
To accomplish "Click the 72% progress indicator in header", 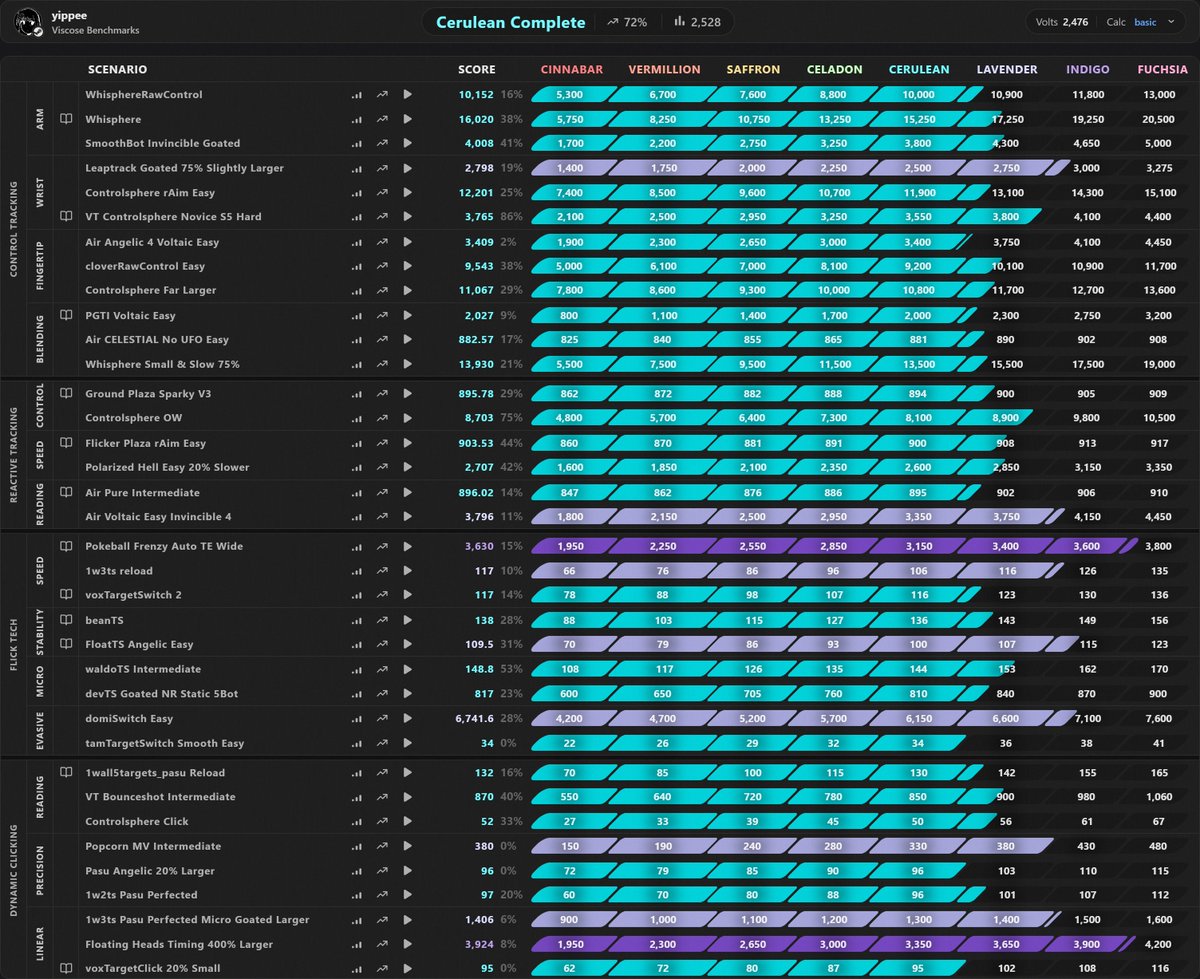I will point(627,22).
